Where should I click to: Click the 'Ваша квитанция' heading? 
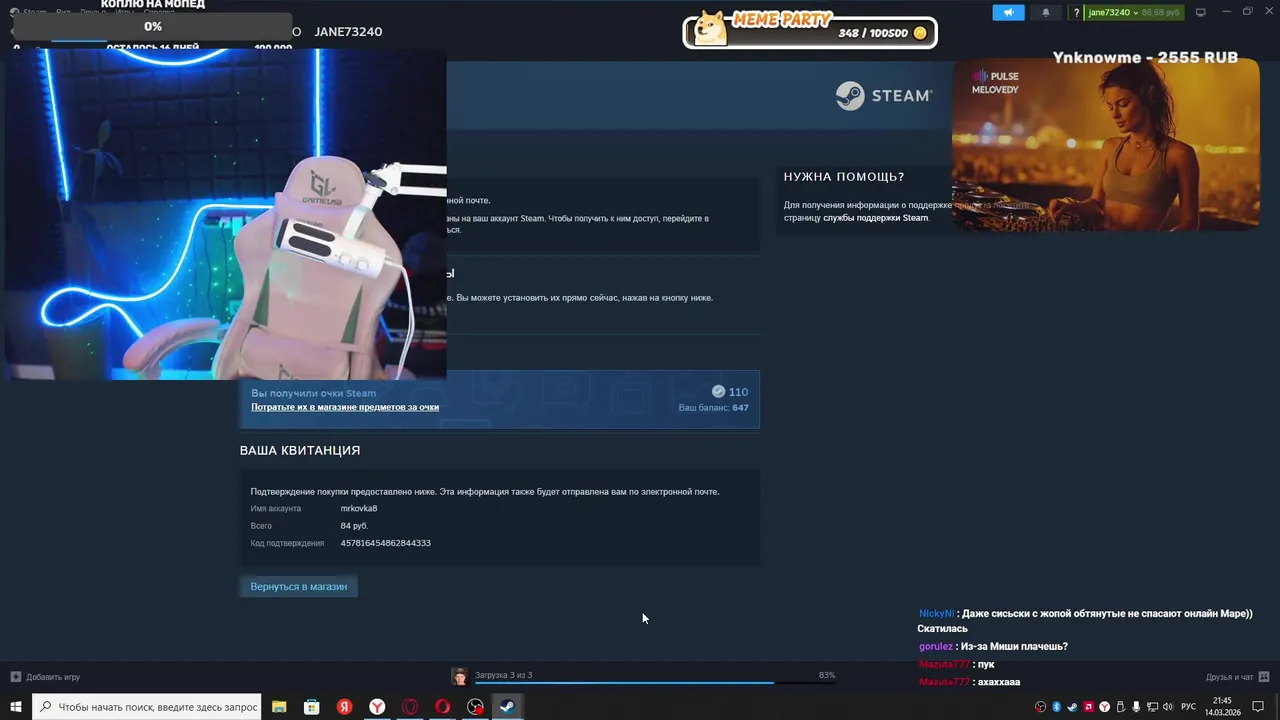tap(300, 450)
